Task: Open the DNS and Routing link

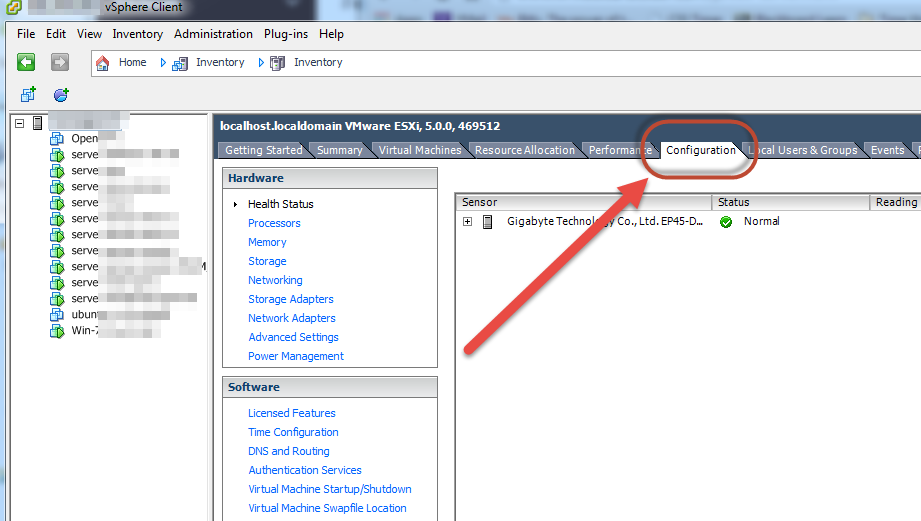Action: point(289,451)
